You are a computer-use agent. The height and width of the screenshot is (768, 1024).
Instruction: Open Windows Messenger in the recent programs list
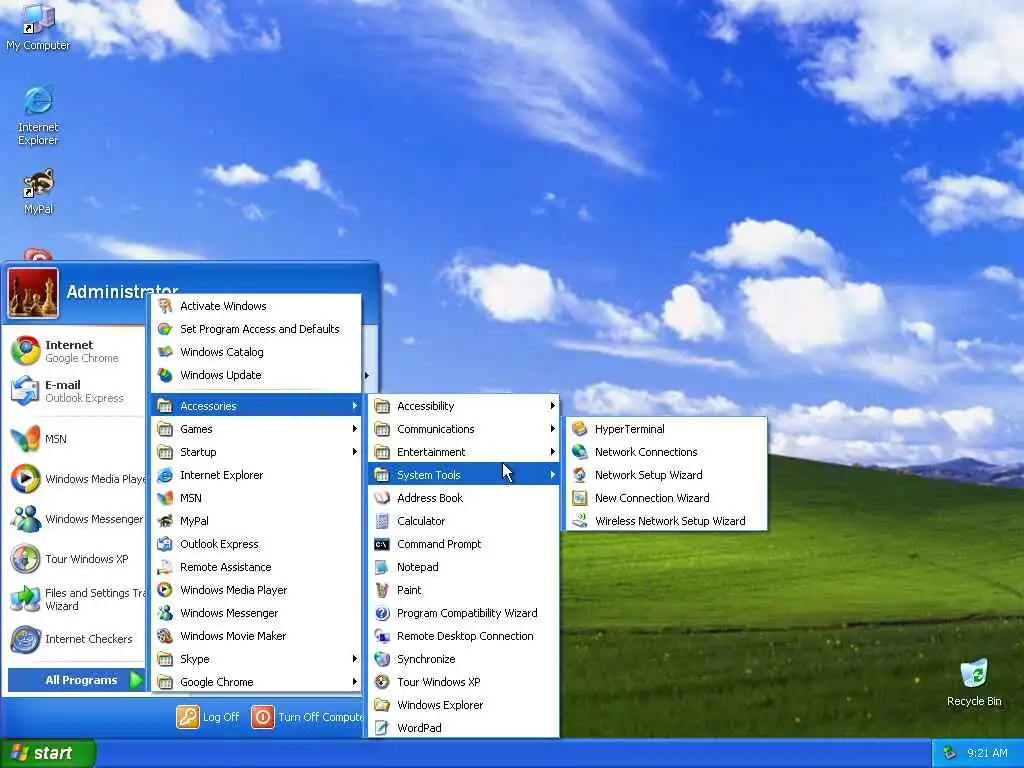click(77, 519)
